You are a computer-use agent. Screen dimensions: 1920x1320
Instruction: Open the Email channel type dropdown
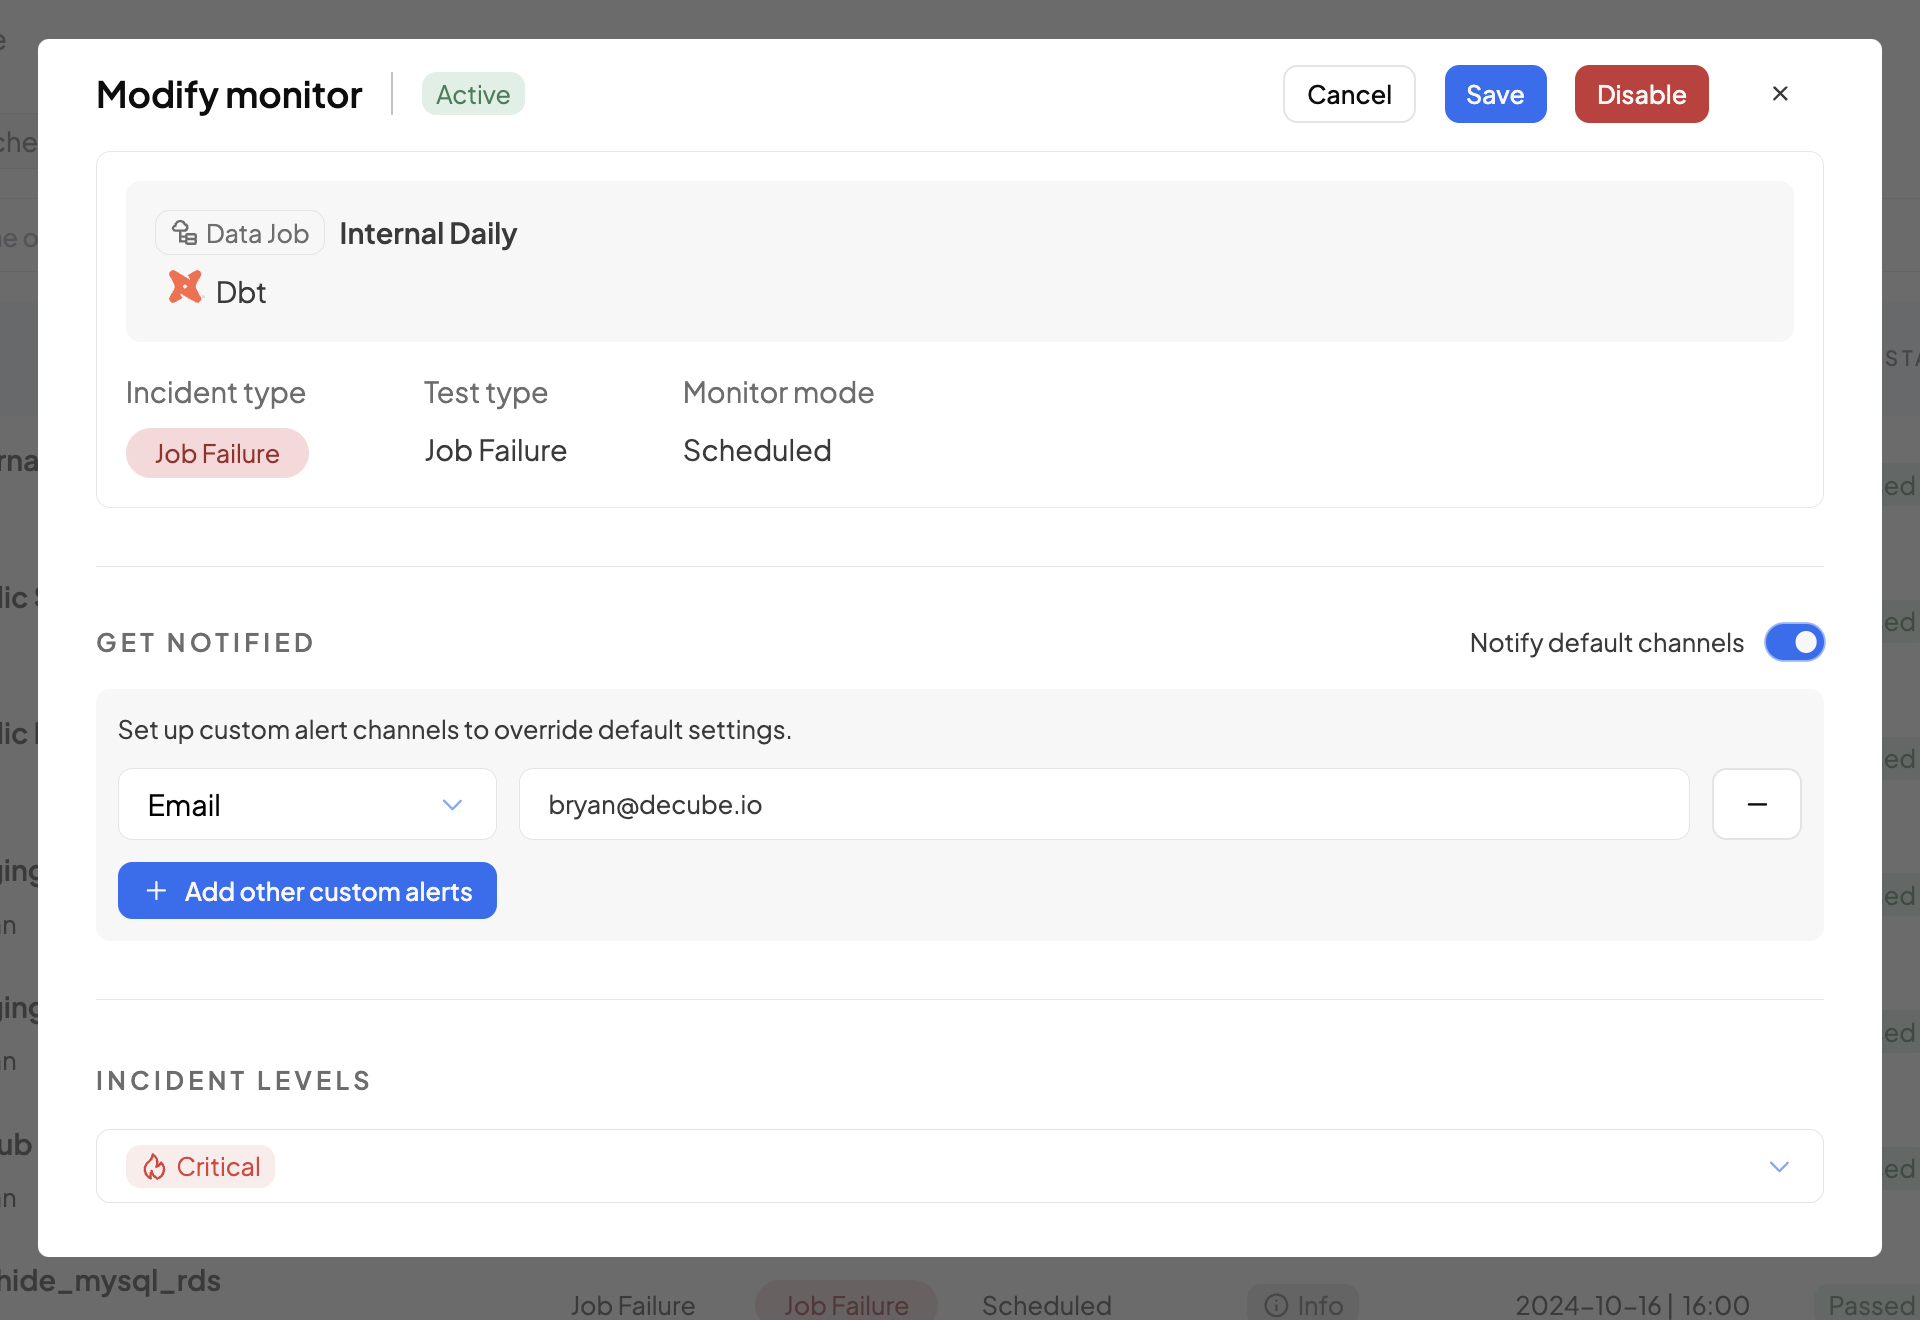[x=307, y=804]
